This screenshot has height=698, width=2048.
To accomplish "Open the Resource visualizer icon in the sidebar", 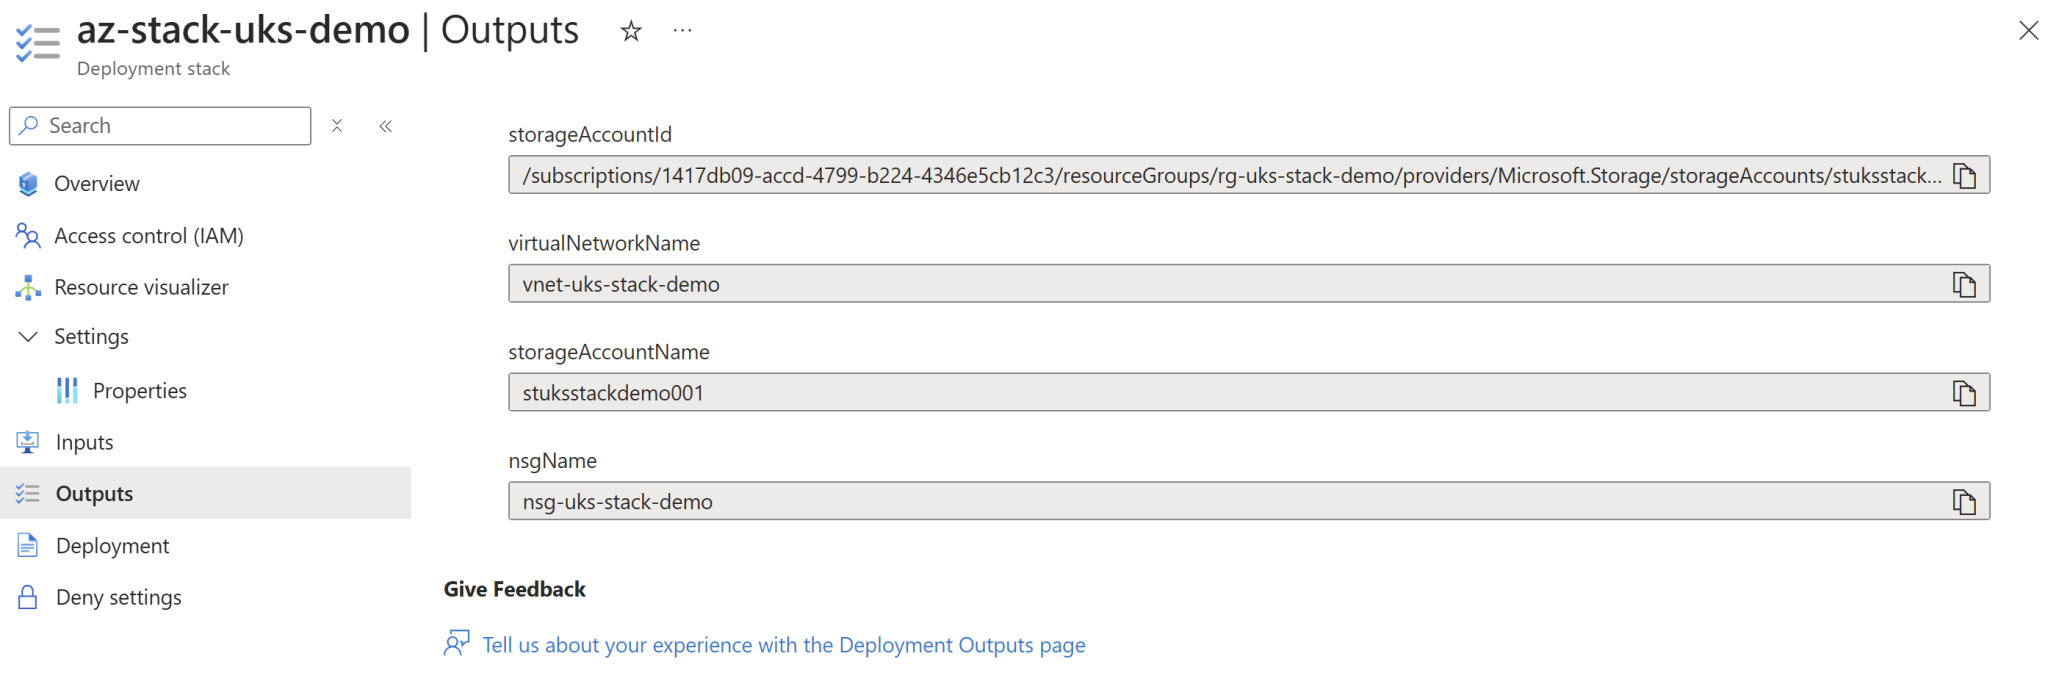I will [27, 287].
